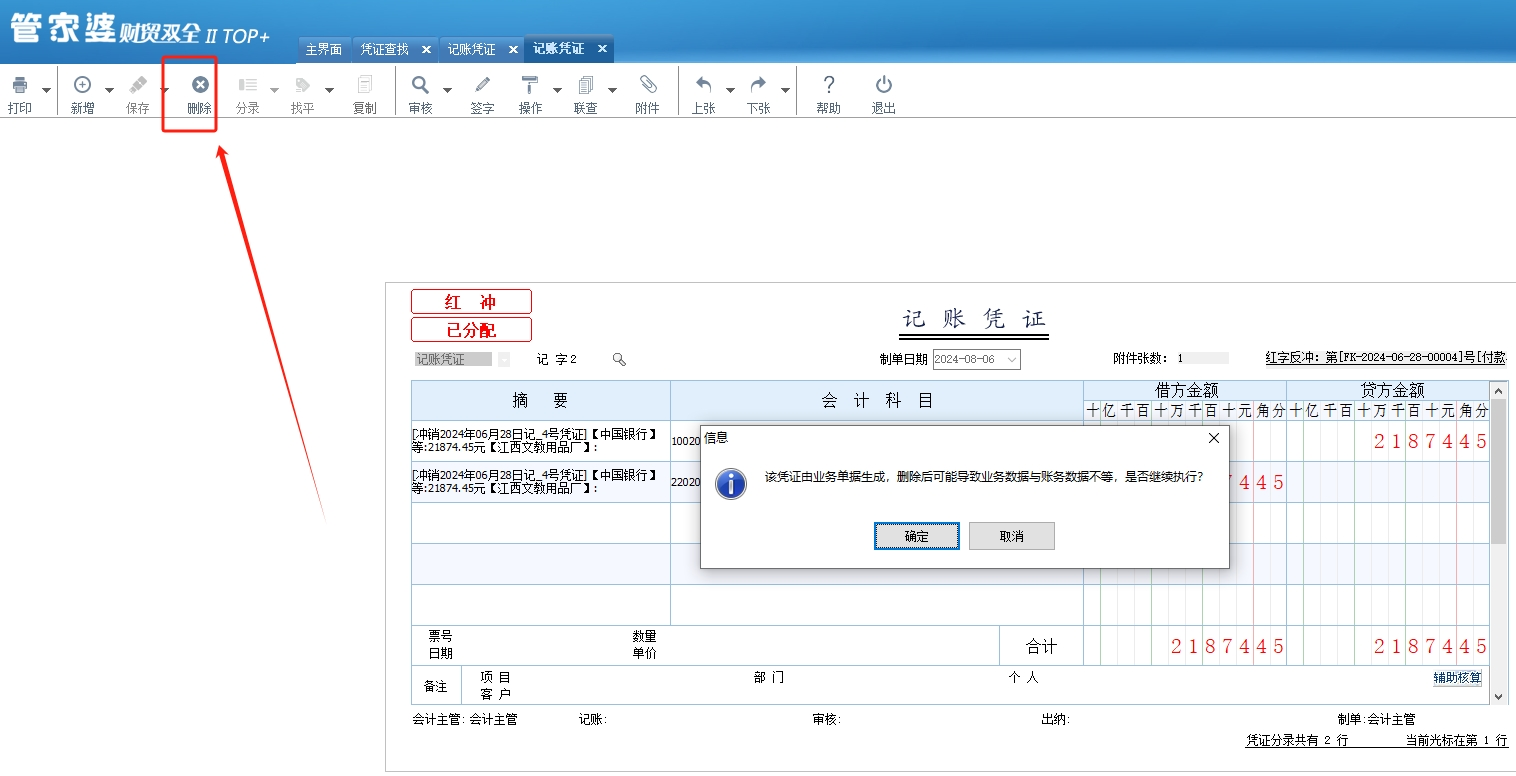Click magnifier icon next to 记字2
Image resolution: width=1516 pixels, height=776 pixels.
[619, 359]
